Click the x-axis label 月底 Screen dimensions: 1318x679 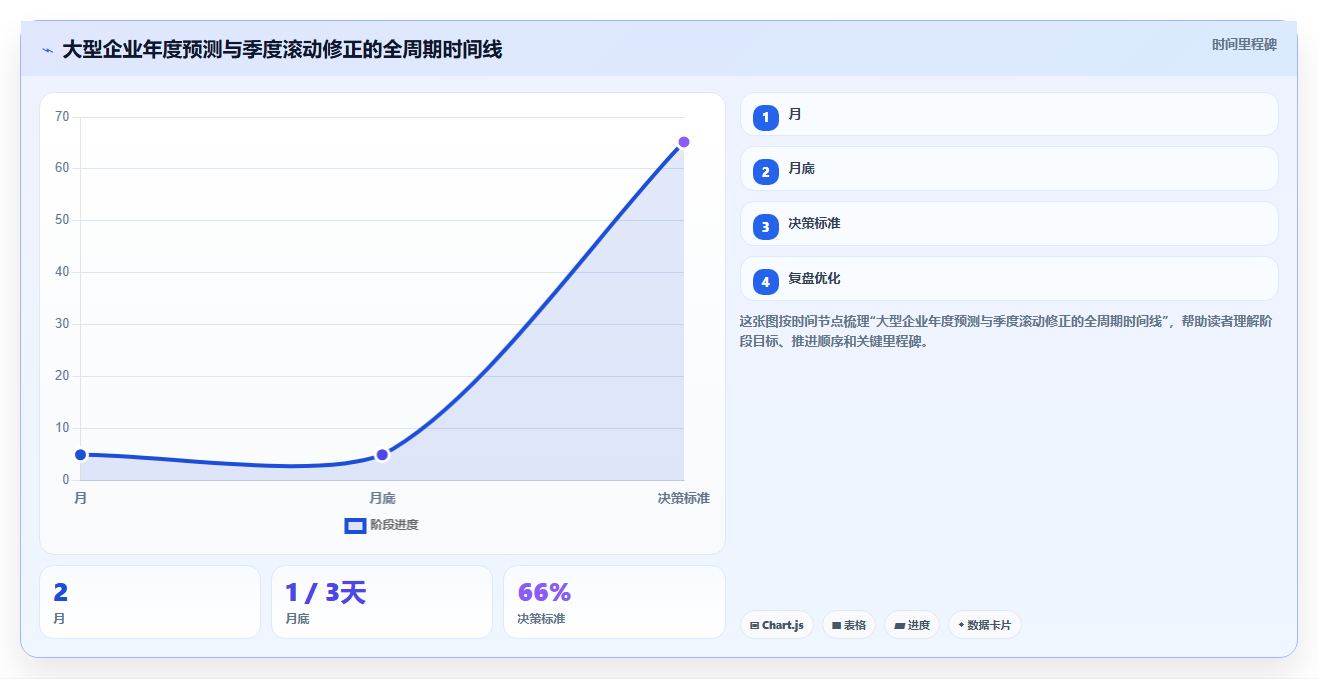[x=382, y=498]
